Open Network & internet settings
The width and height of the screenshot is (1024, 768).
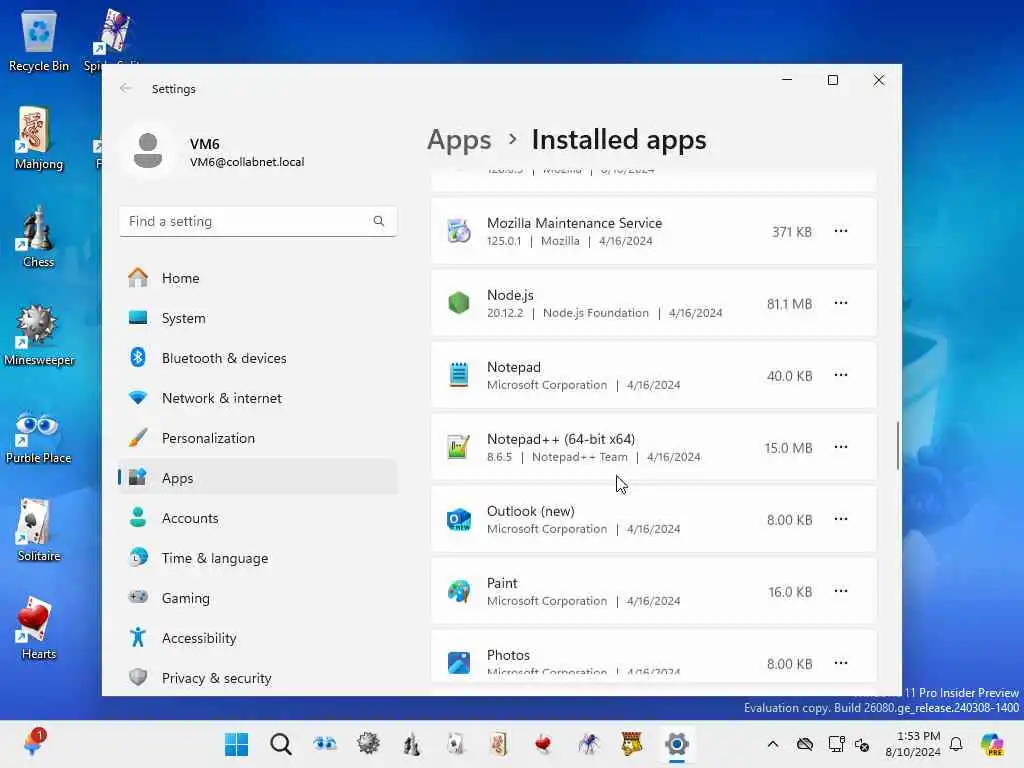click(258, 398)
